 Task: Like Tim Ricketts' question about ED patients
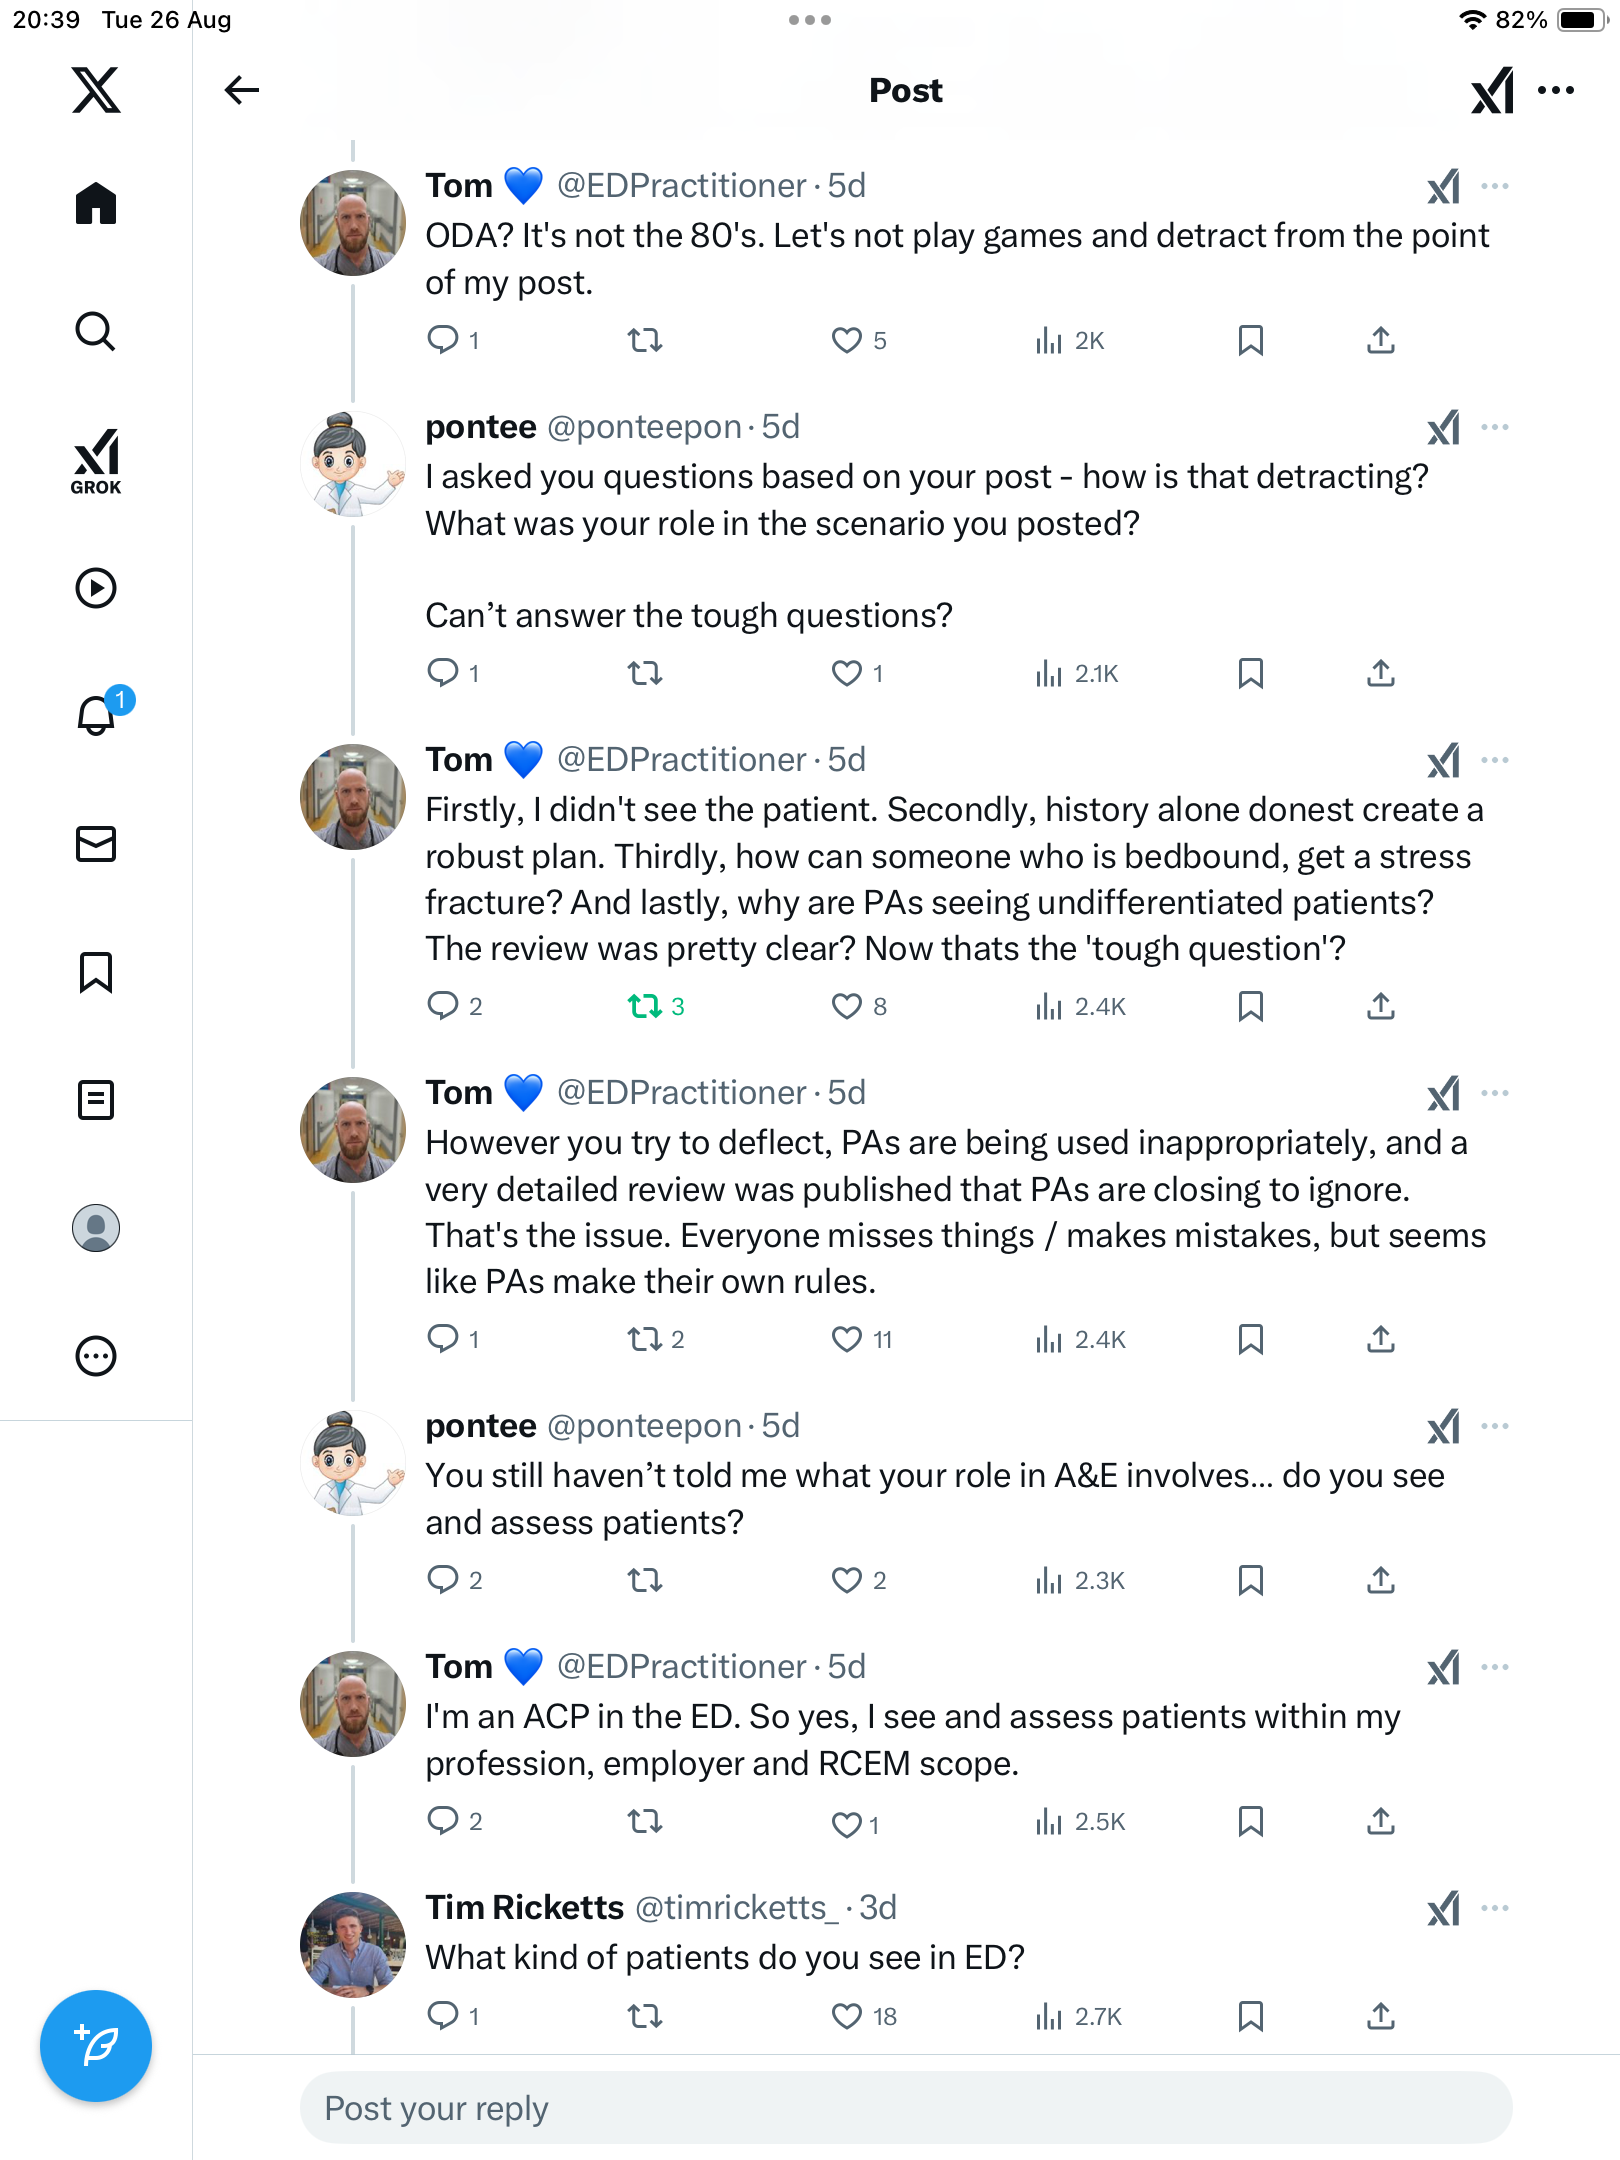(847, 2016)
